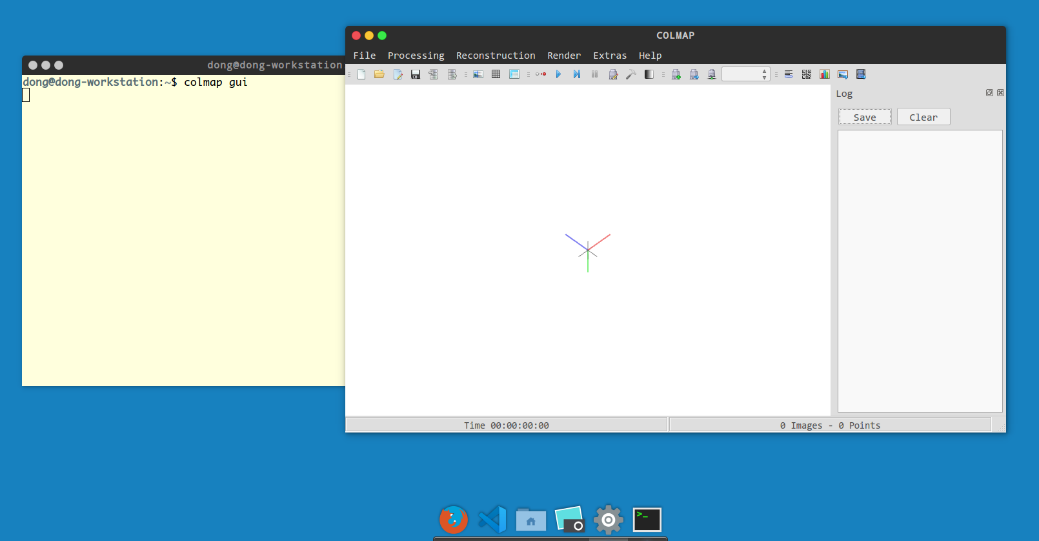
Task: Click the coordinate axes in 3D viewport
Action: coord(588,252)
